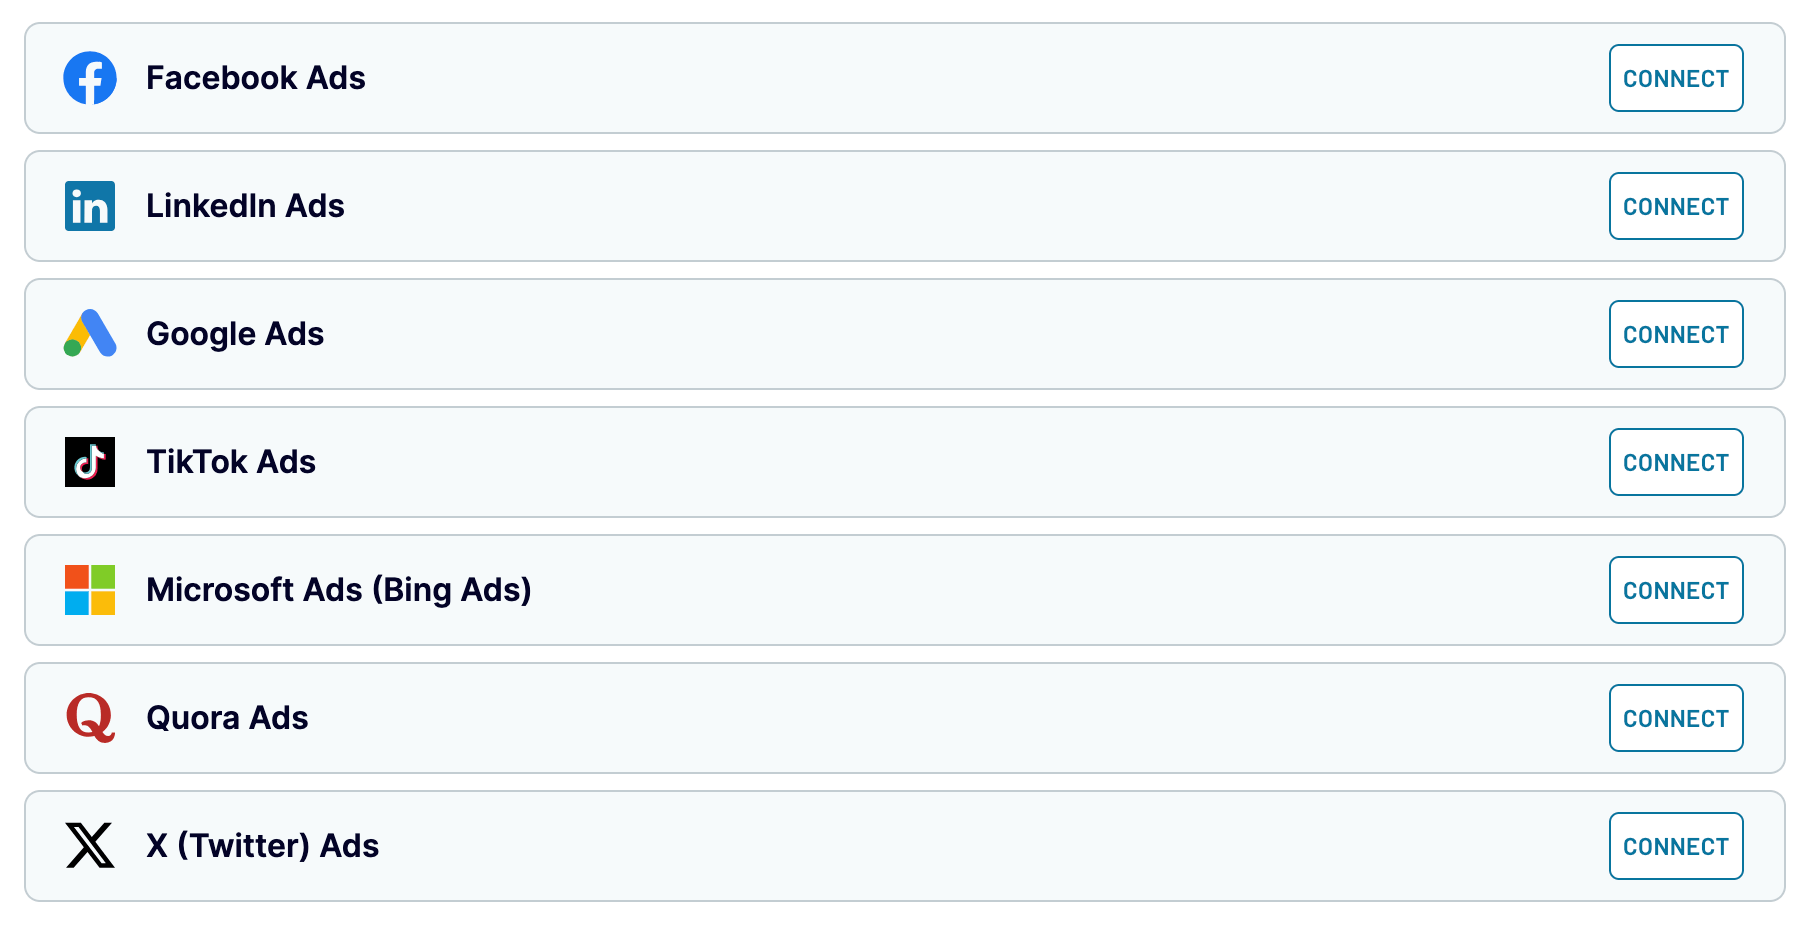This screenshot has height=928, width=1814.
Task: Connect the Quora Ads integration
Action: click(x=1676, y=718)
